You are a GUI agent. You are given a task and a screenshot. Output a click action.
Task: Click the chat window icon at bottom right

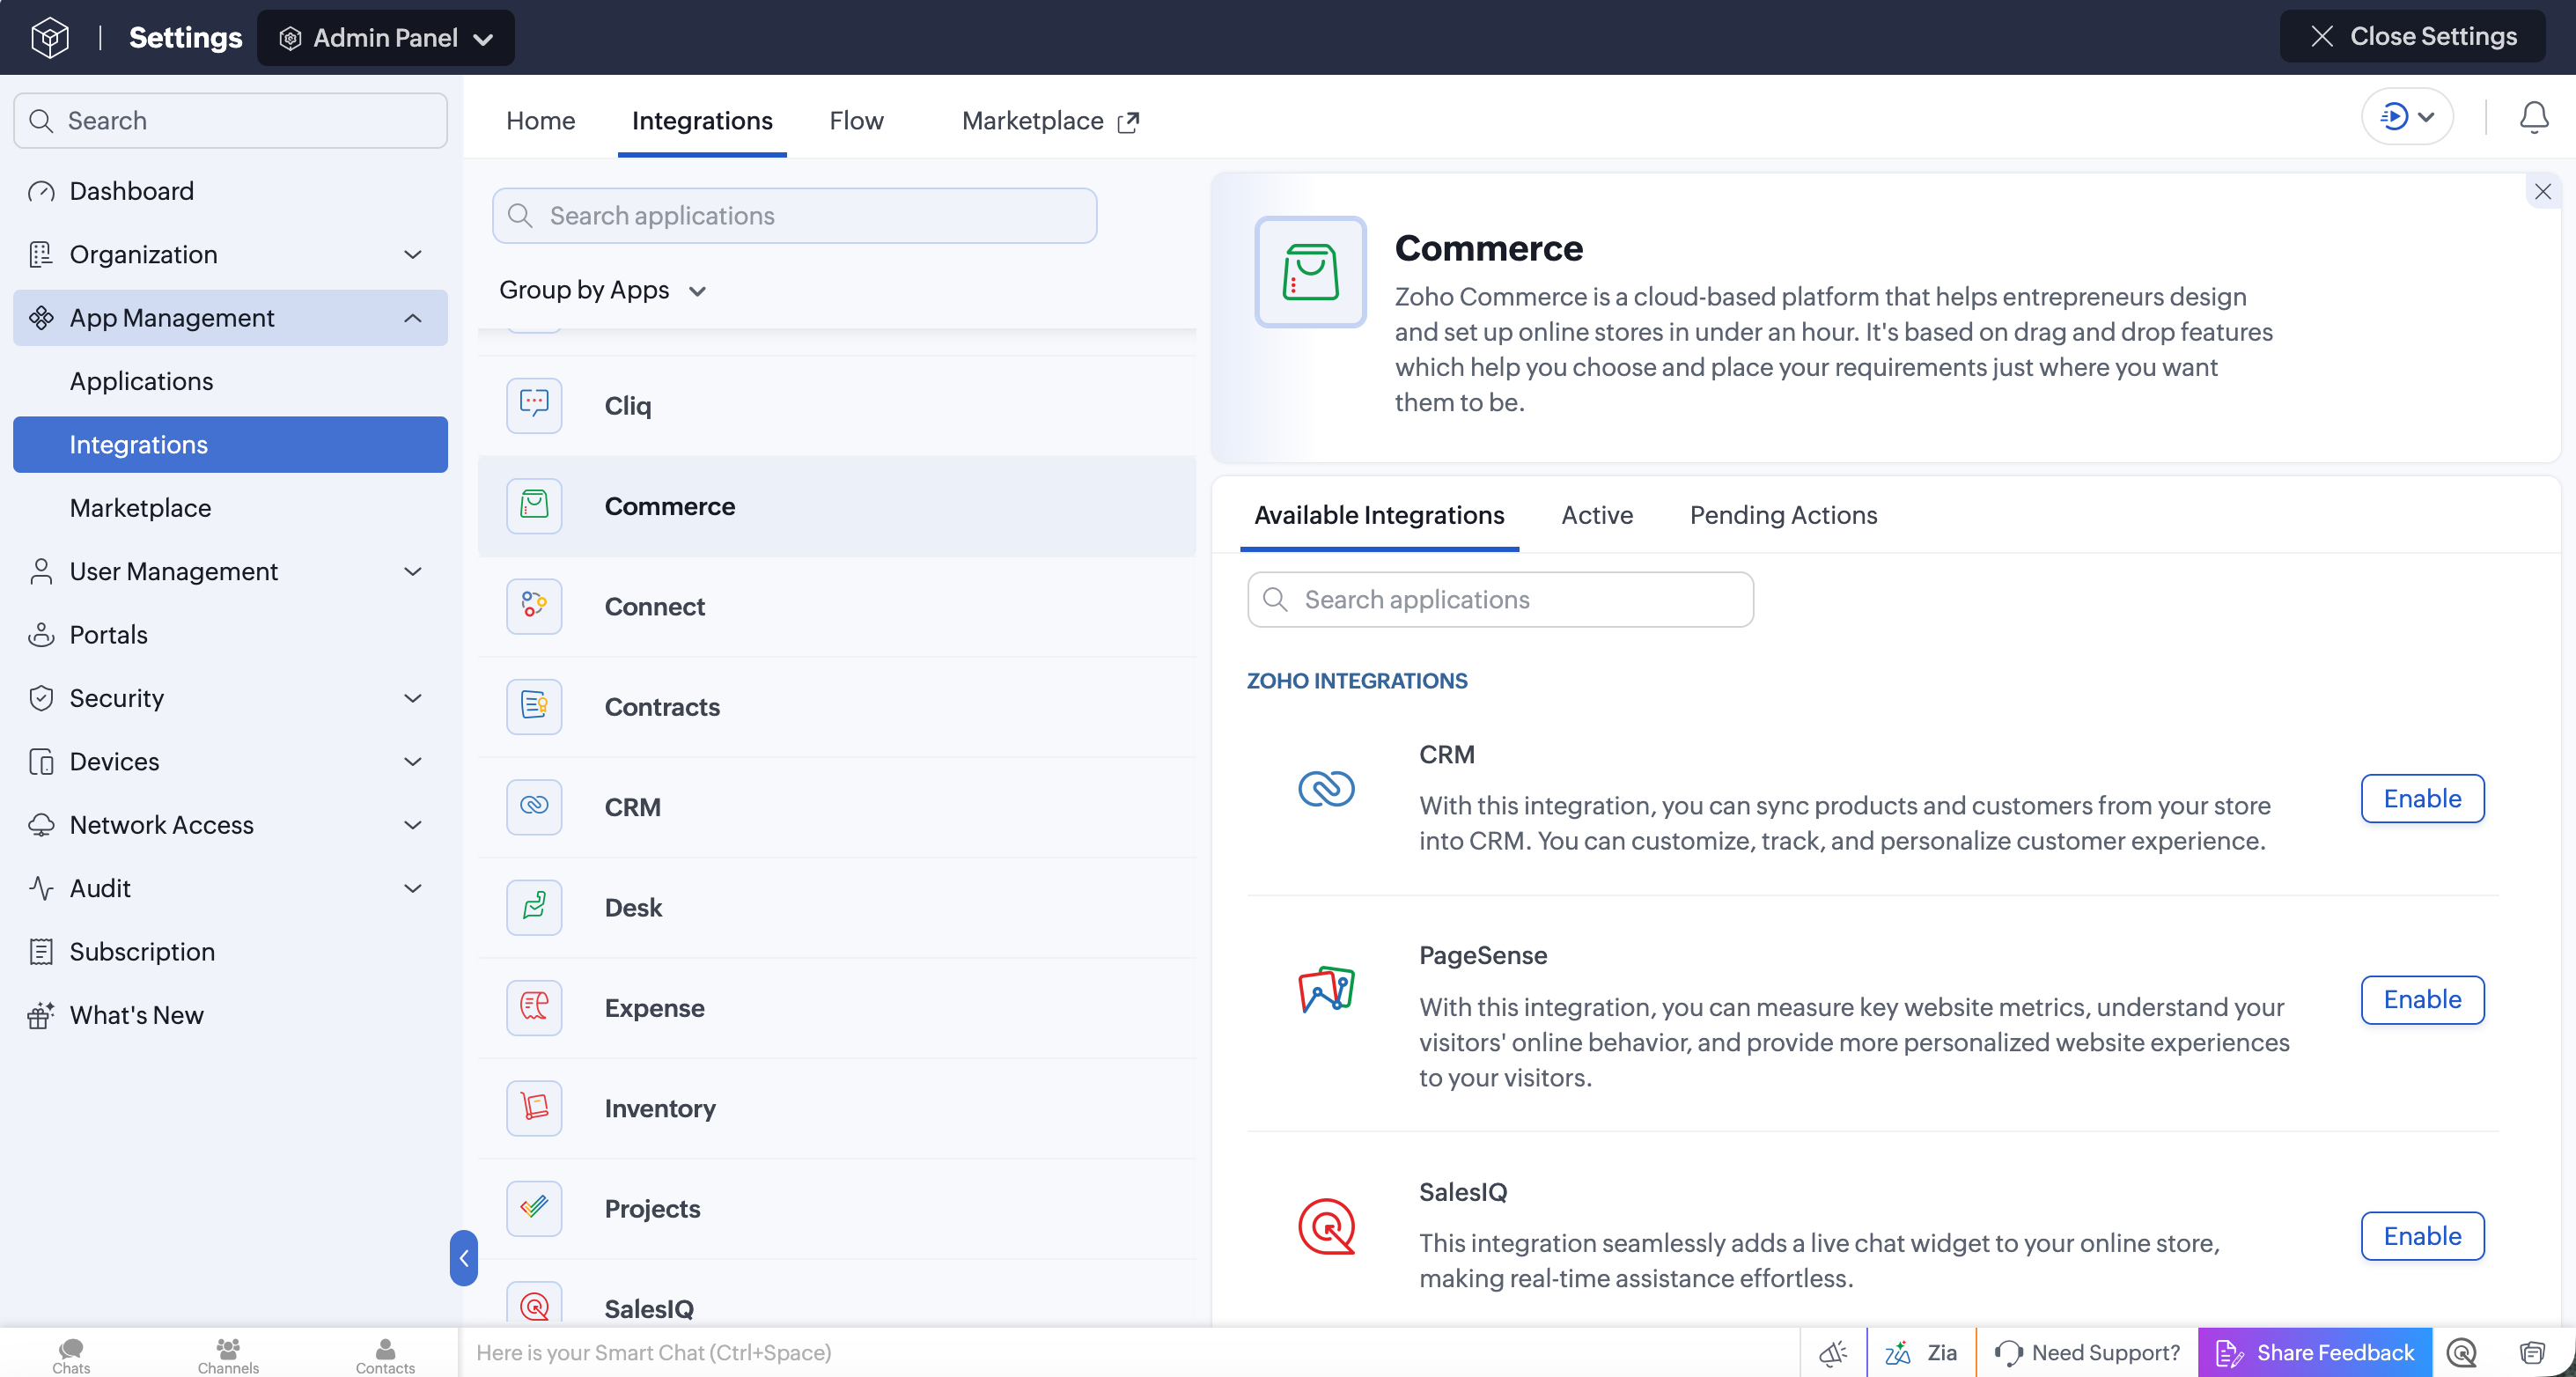pos(2531,1353)
